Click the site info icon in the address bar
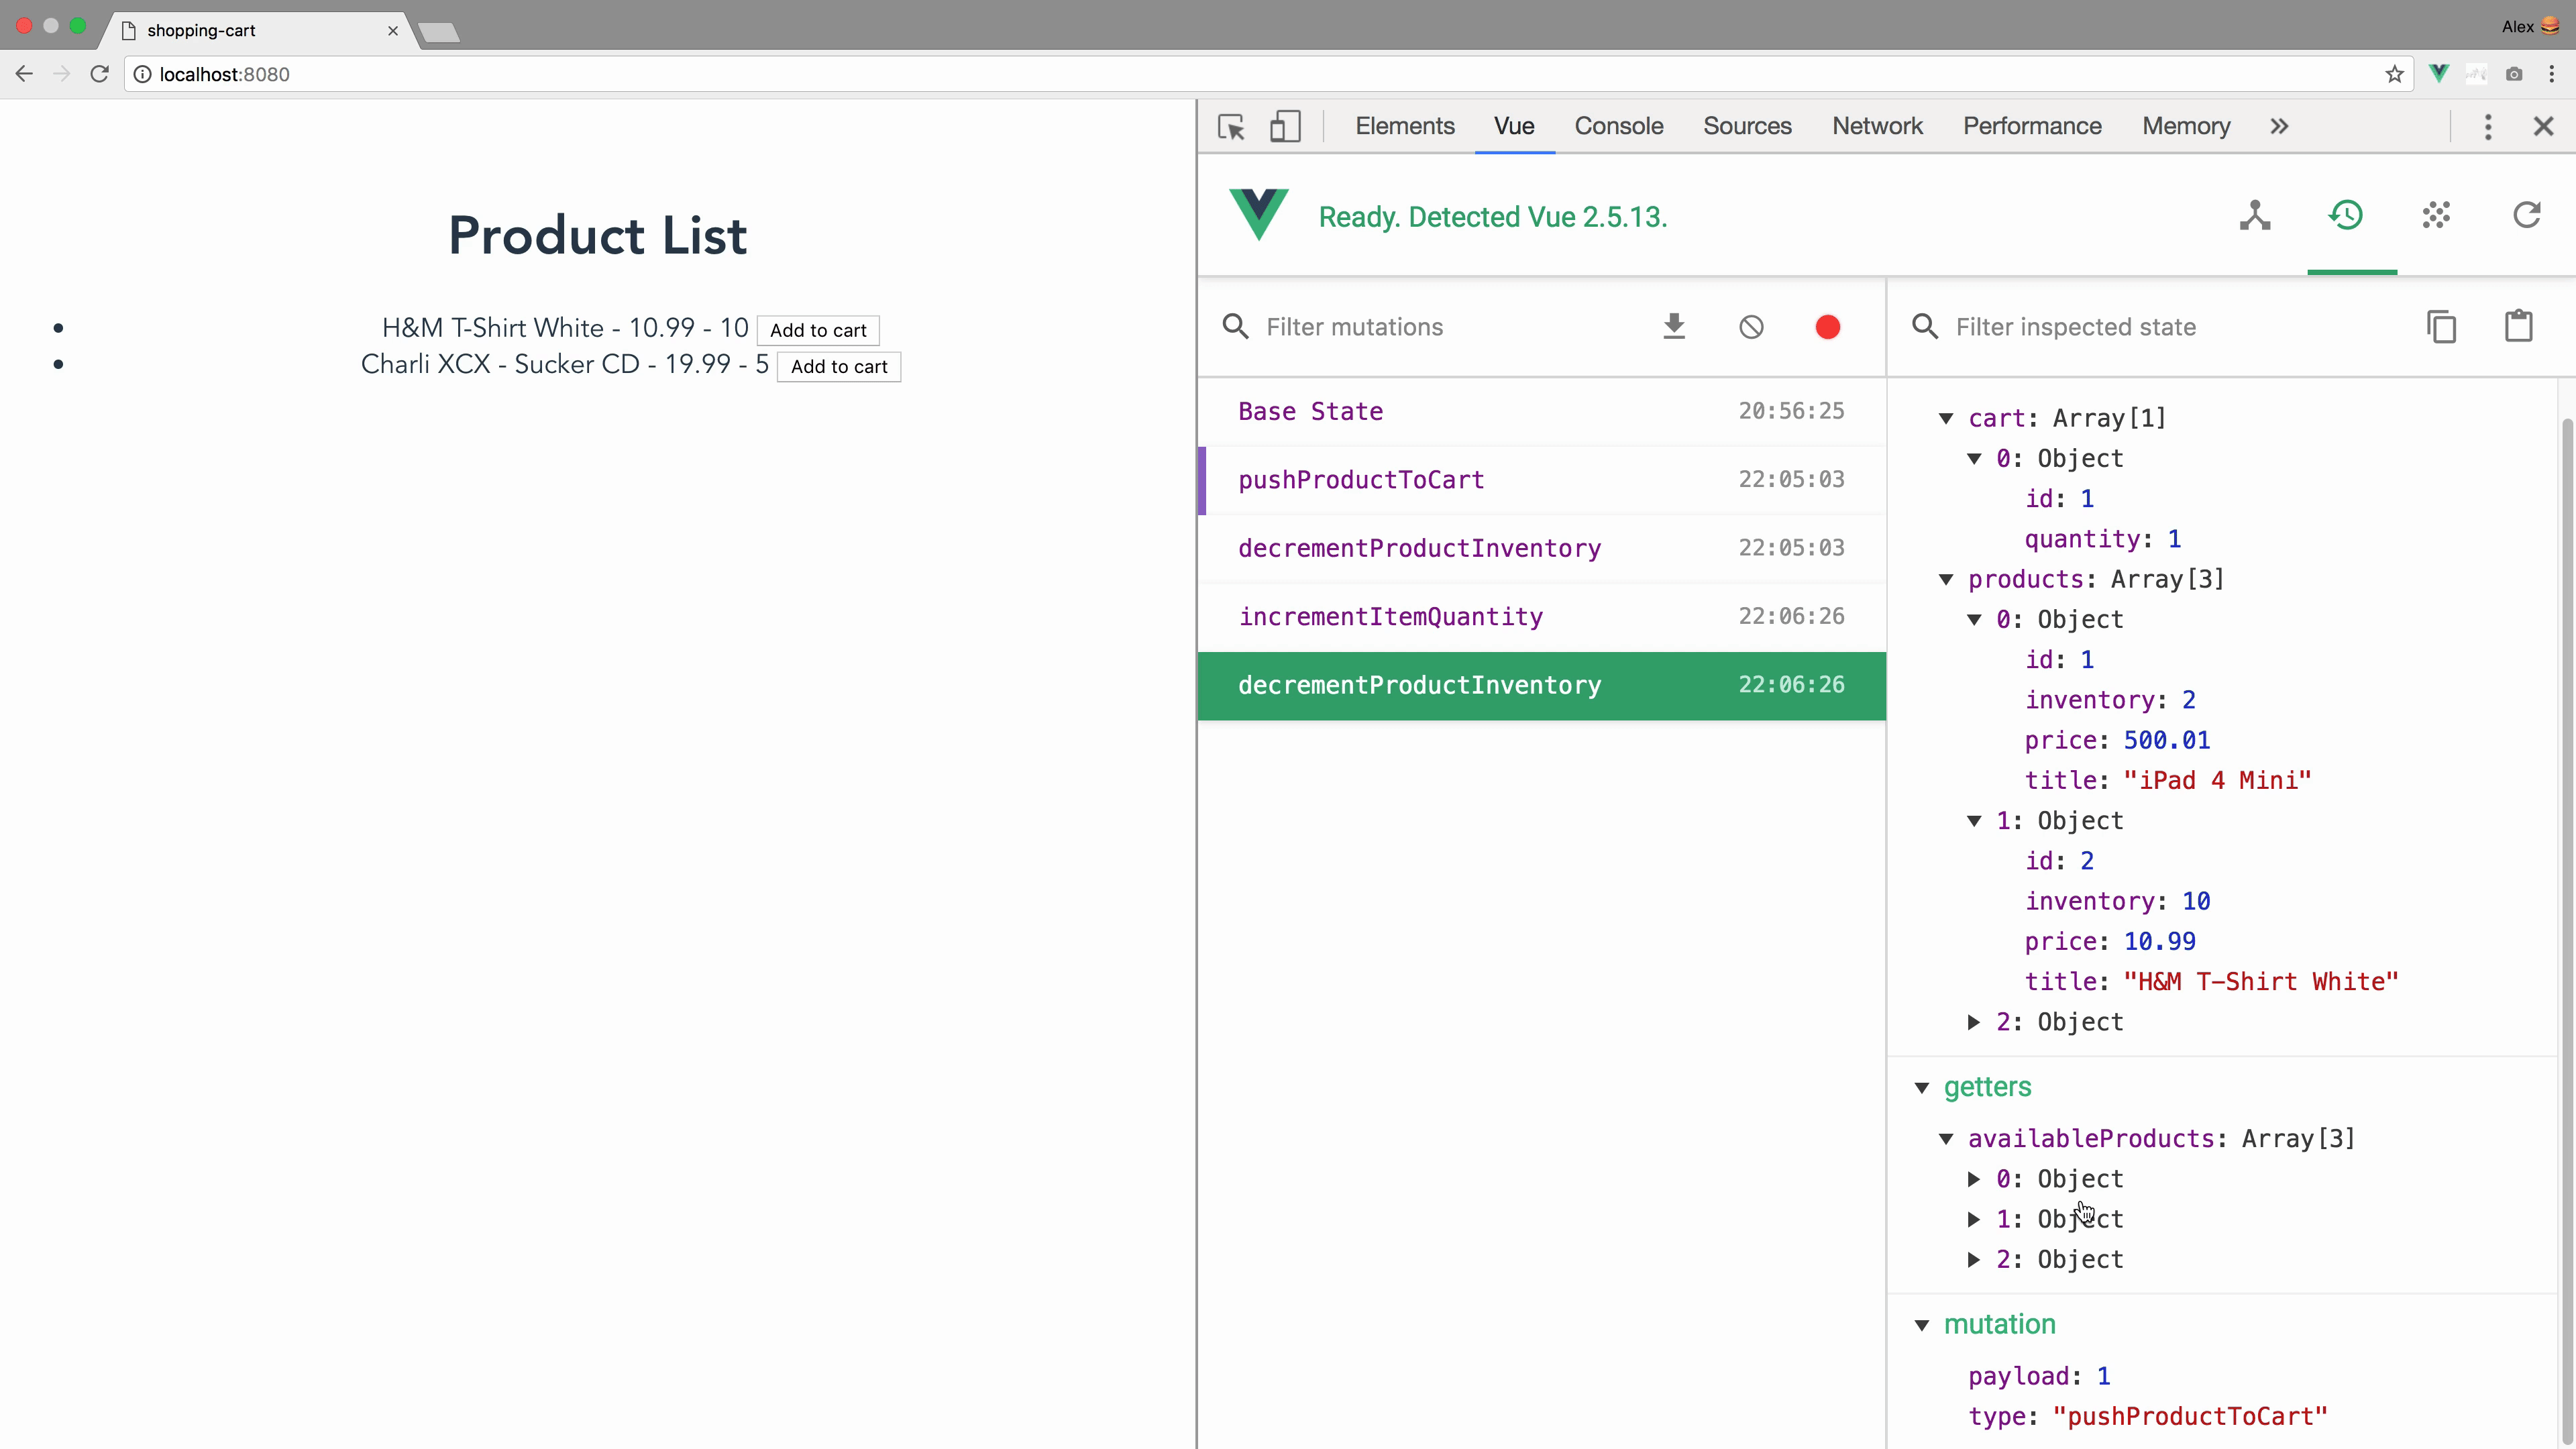This screenshot has width=2576, height=1449. point(142,74)
